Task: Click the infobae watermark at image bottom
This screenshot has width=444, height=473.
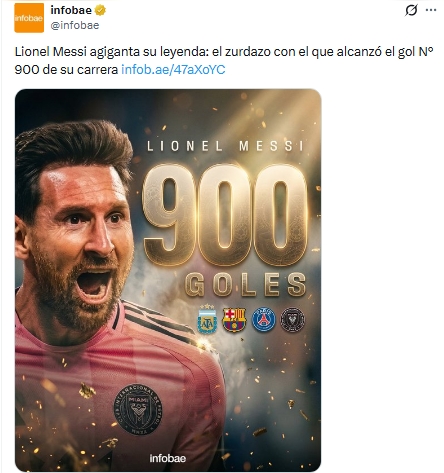Action: (x=168, y=458)
